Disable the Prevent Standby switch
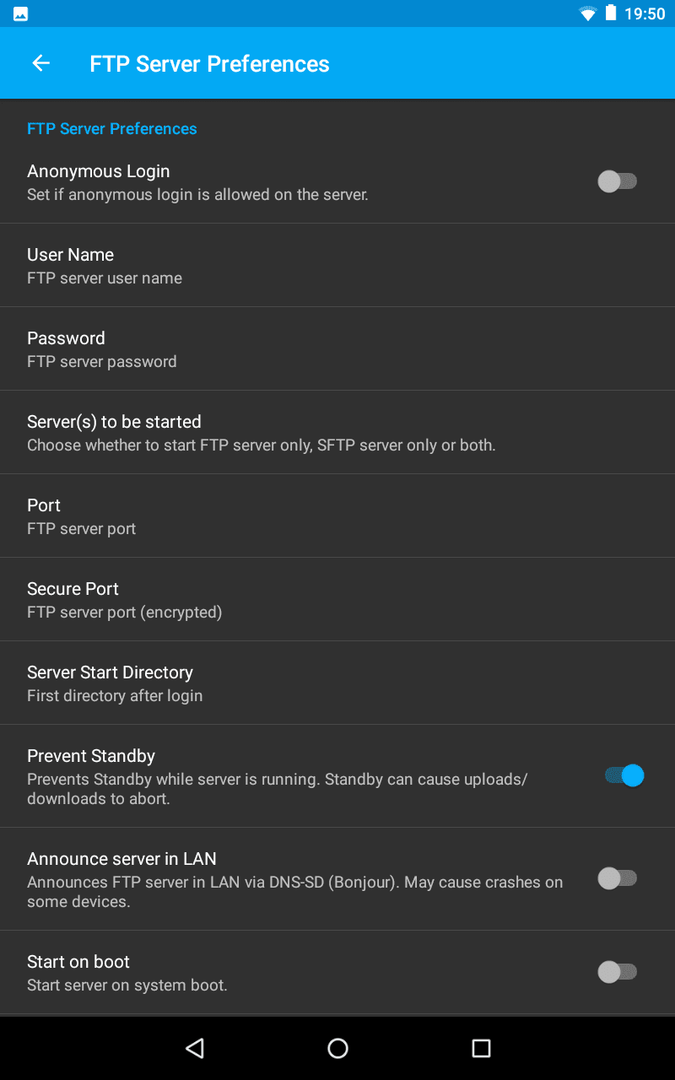The width and height of the screenshot is (675, 1080). point(624,775)
